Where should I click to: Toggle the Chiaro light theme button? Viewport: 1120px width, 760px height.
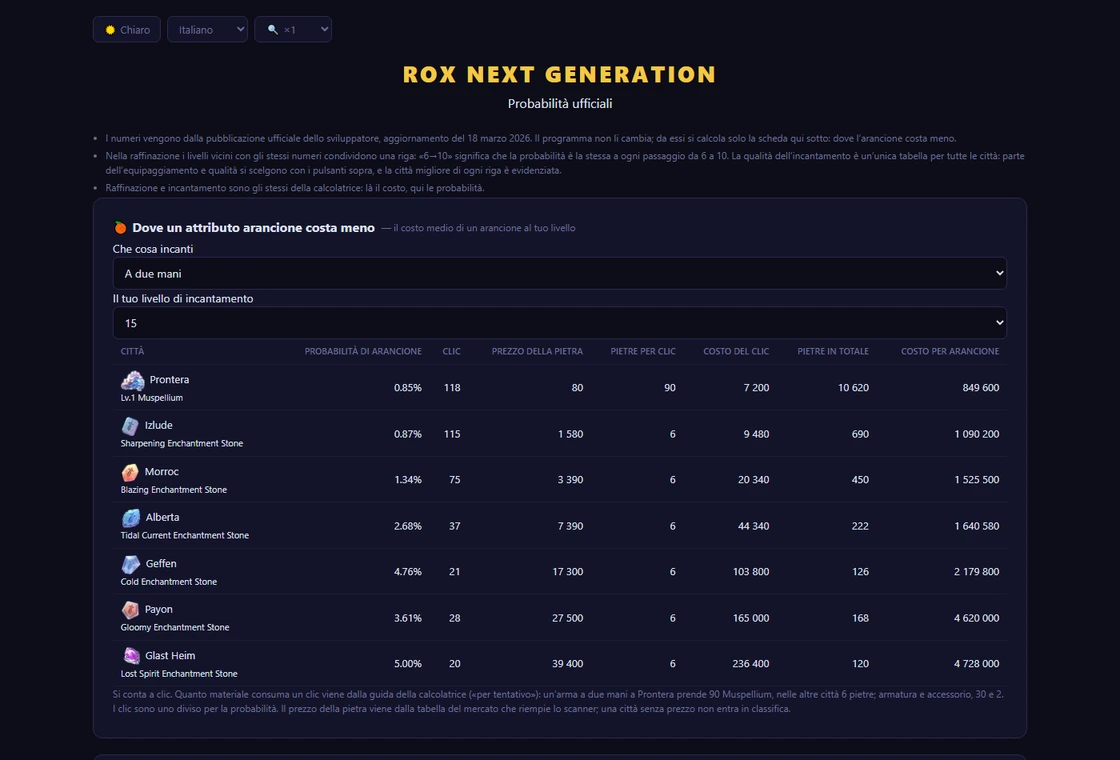(x=126, y=29)
